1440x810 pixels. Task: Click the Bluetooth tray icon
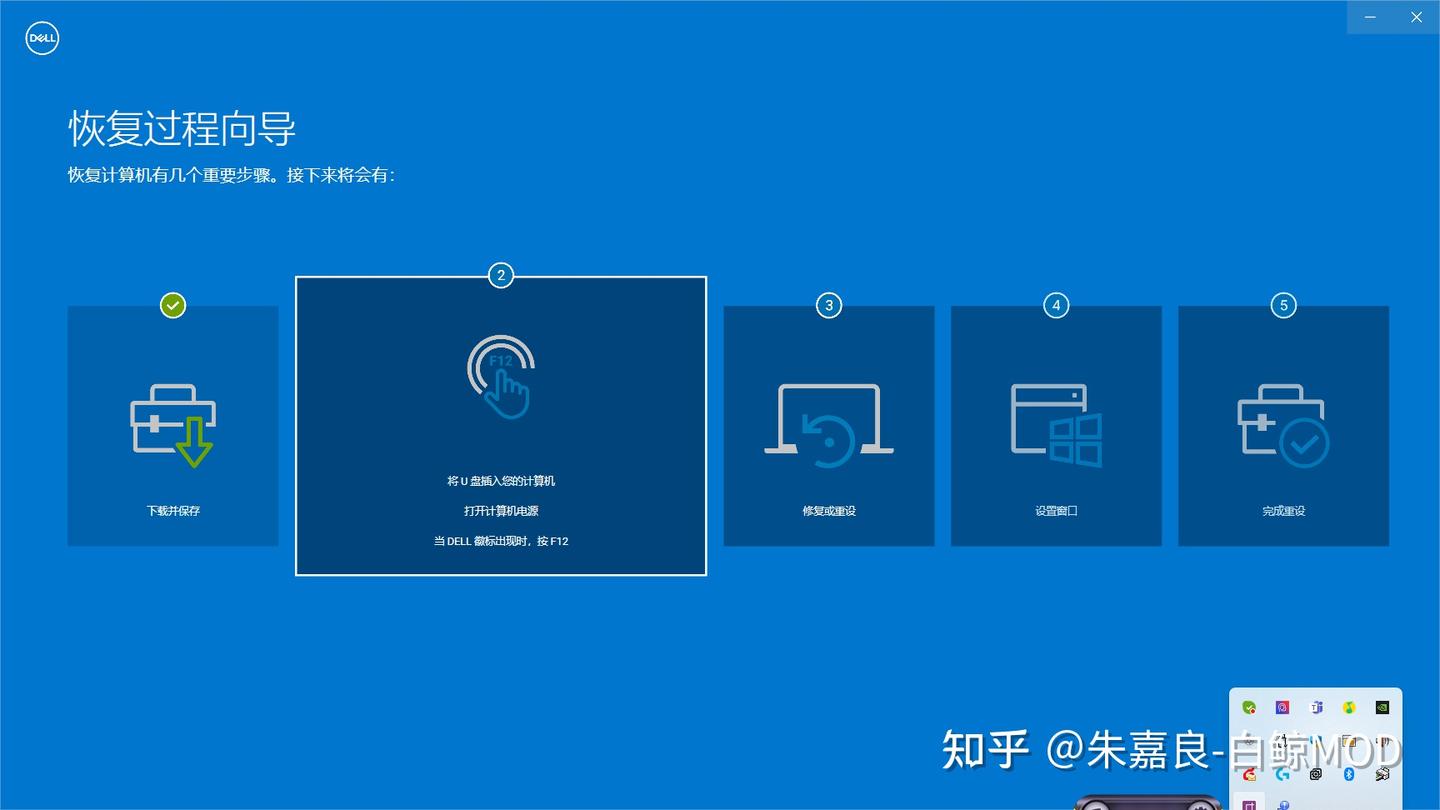click(x=1348, y=774)
